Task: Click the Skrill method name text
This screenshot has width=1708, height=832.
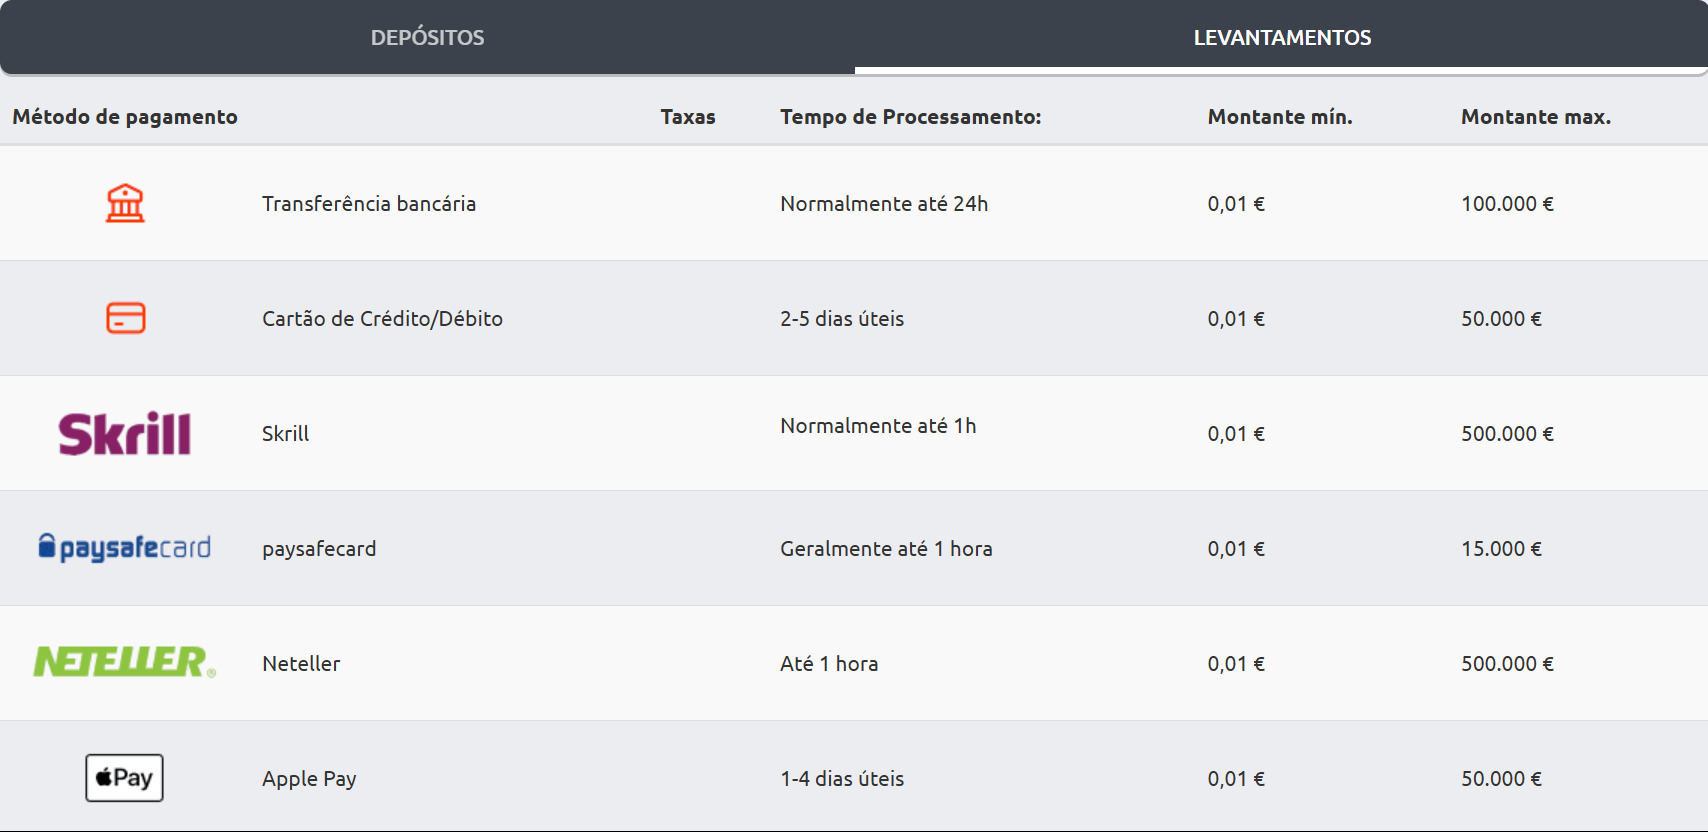Action: click(x=286, y=434)
